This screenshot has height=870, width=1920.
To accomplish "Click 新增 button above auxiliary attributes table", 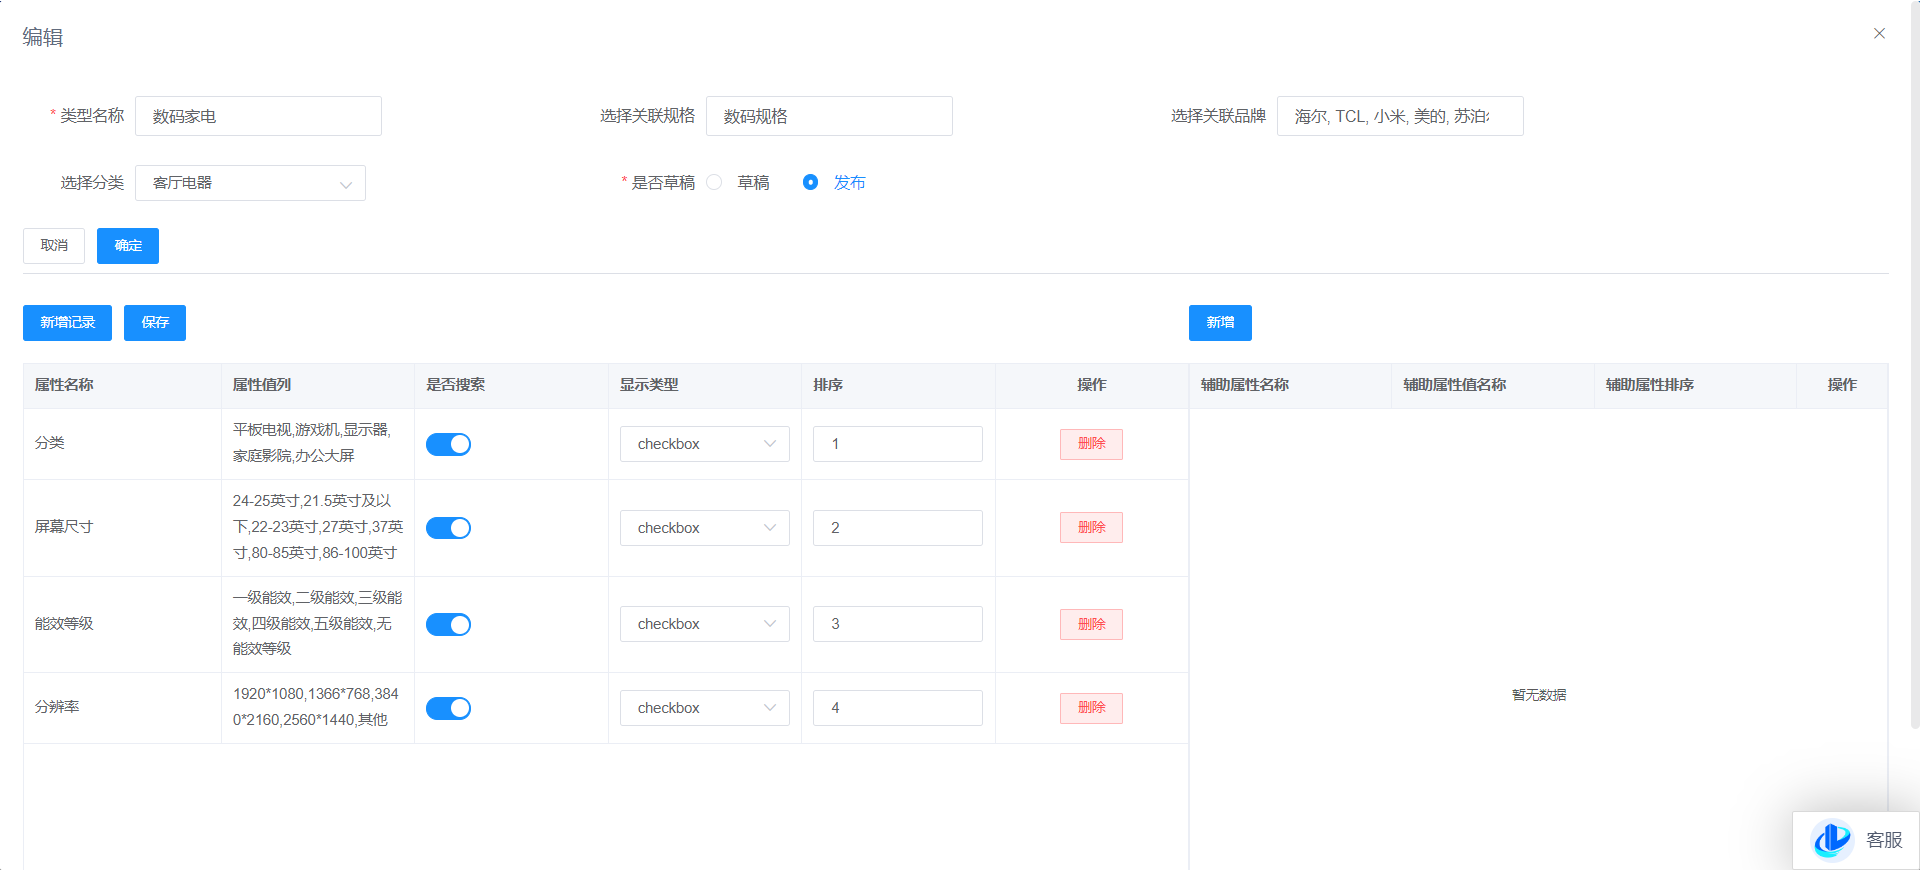I will point(1220,323).
